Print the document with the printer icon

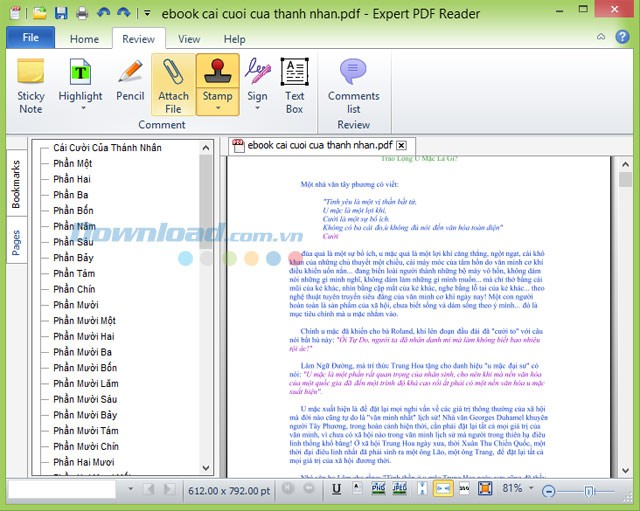82,13
